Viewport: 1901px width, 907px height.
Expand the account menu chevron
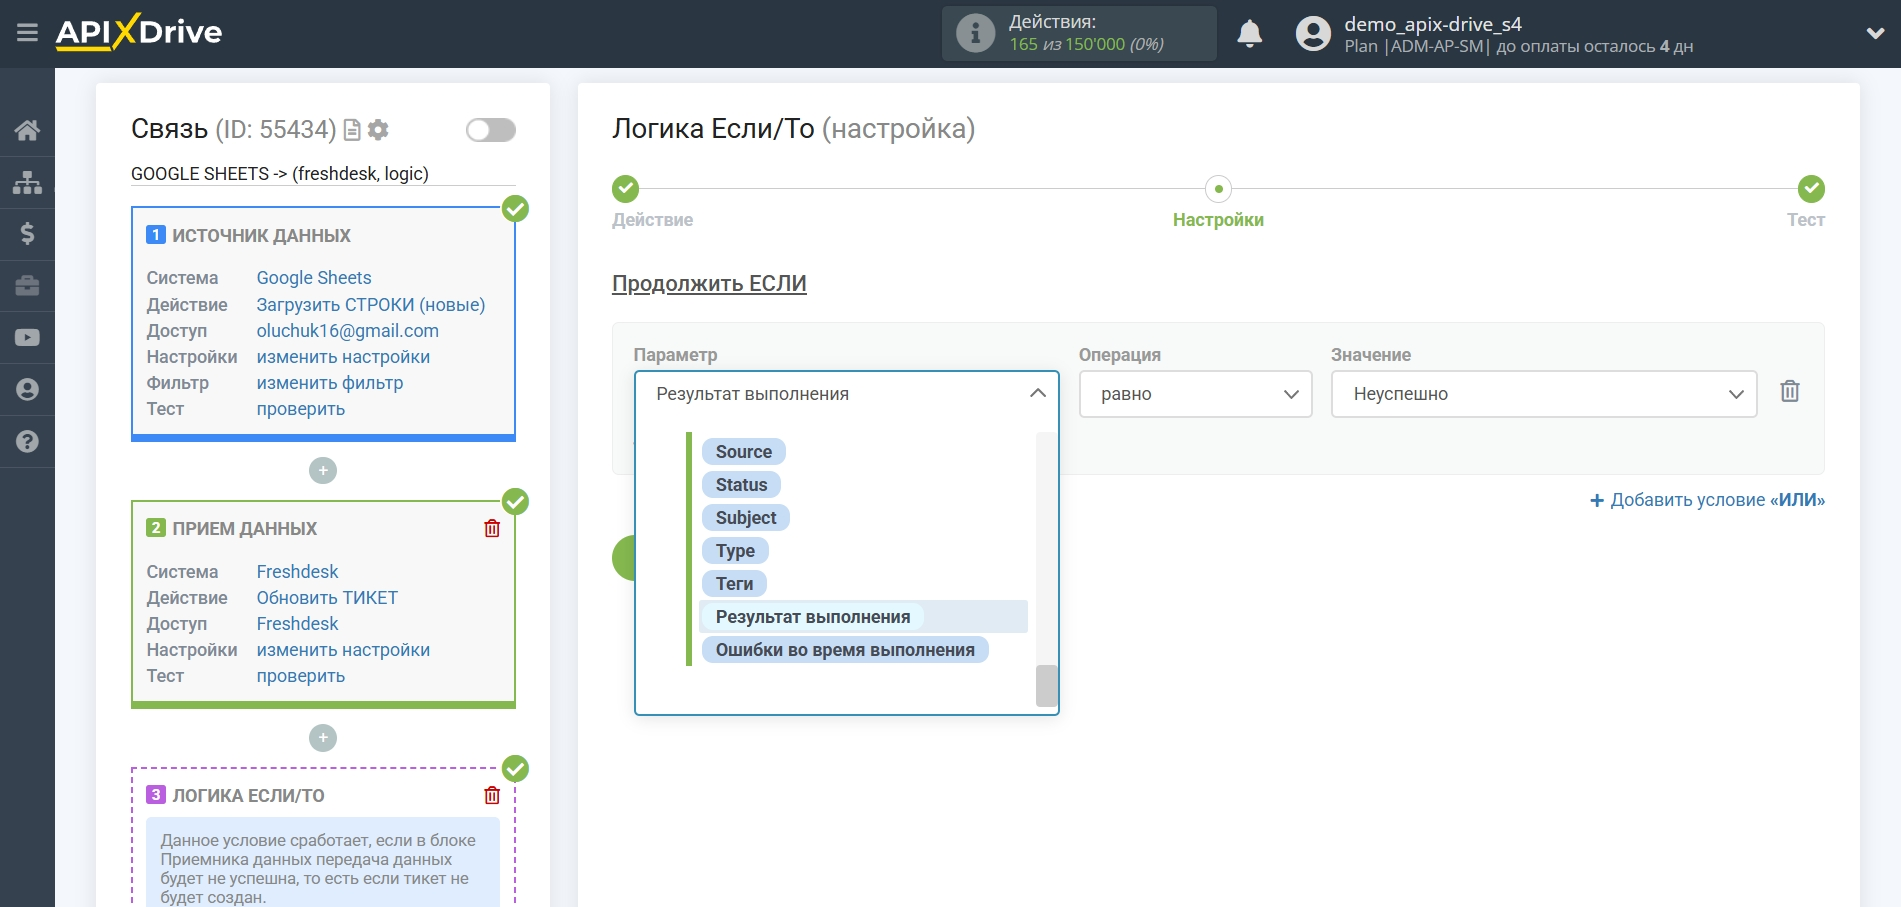(1875, 33)
